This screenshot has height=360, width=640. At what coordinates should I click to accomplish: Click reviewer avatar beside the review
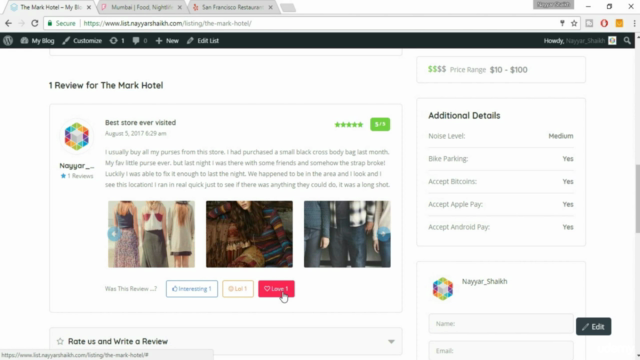coord(77,136)
